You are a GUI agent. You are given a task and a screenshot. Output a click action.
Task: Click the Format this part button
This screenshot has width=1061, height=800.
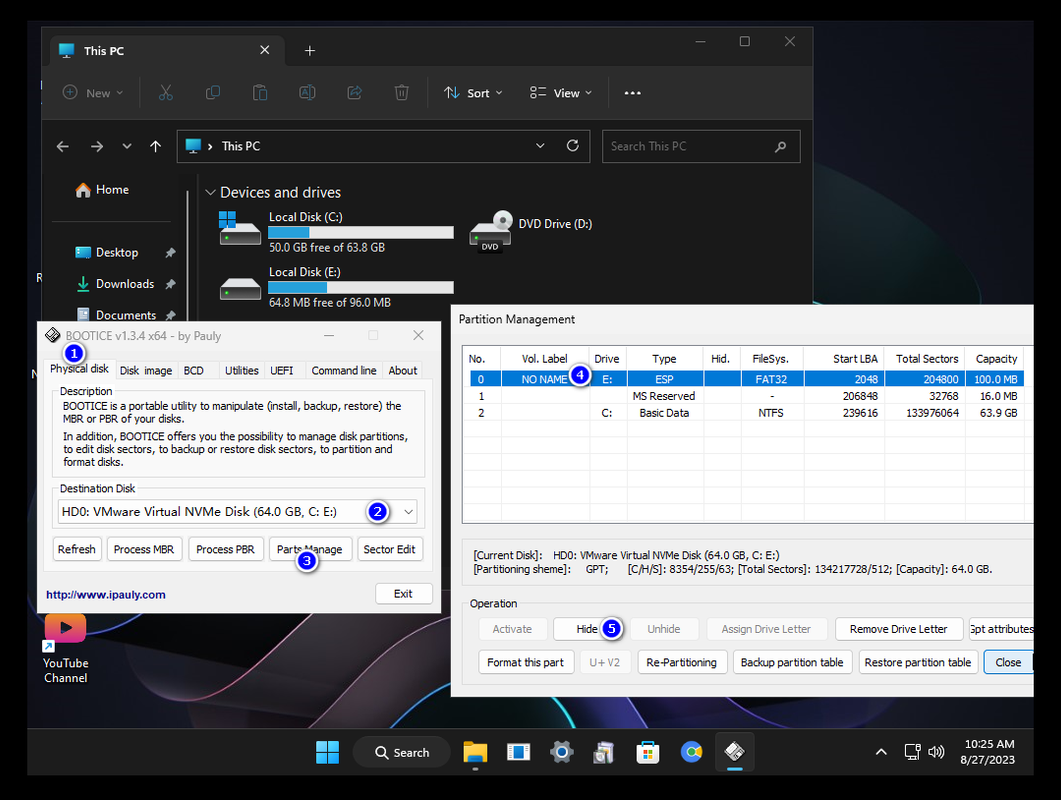526,663
